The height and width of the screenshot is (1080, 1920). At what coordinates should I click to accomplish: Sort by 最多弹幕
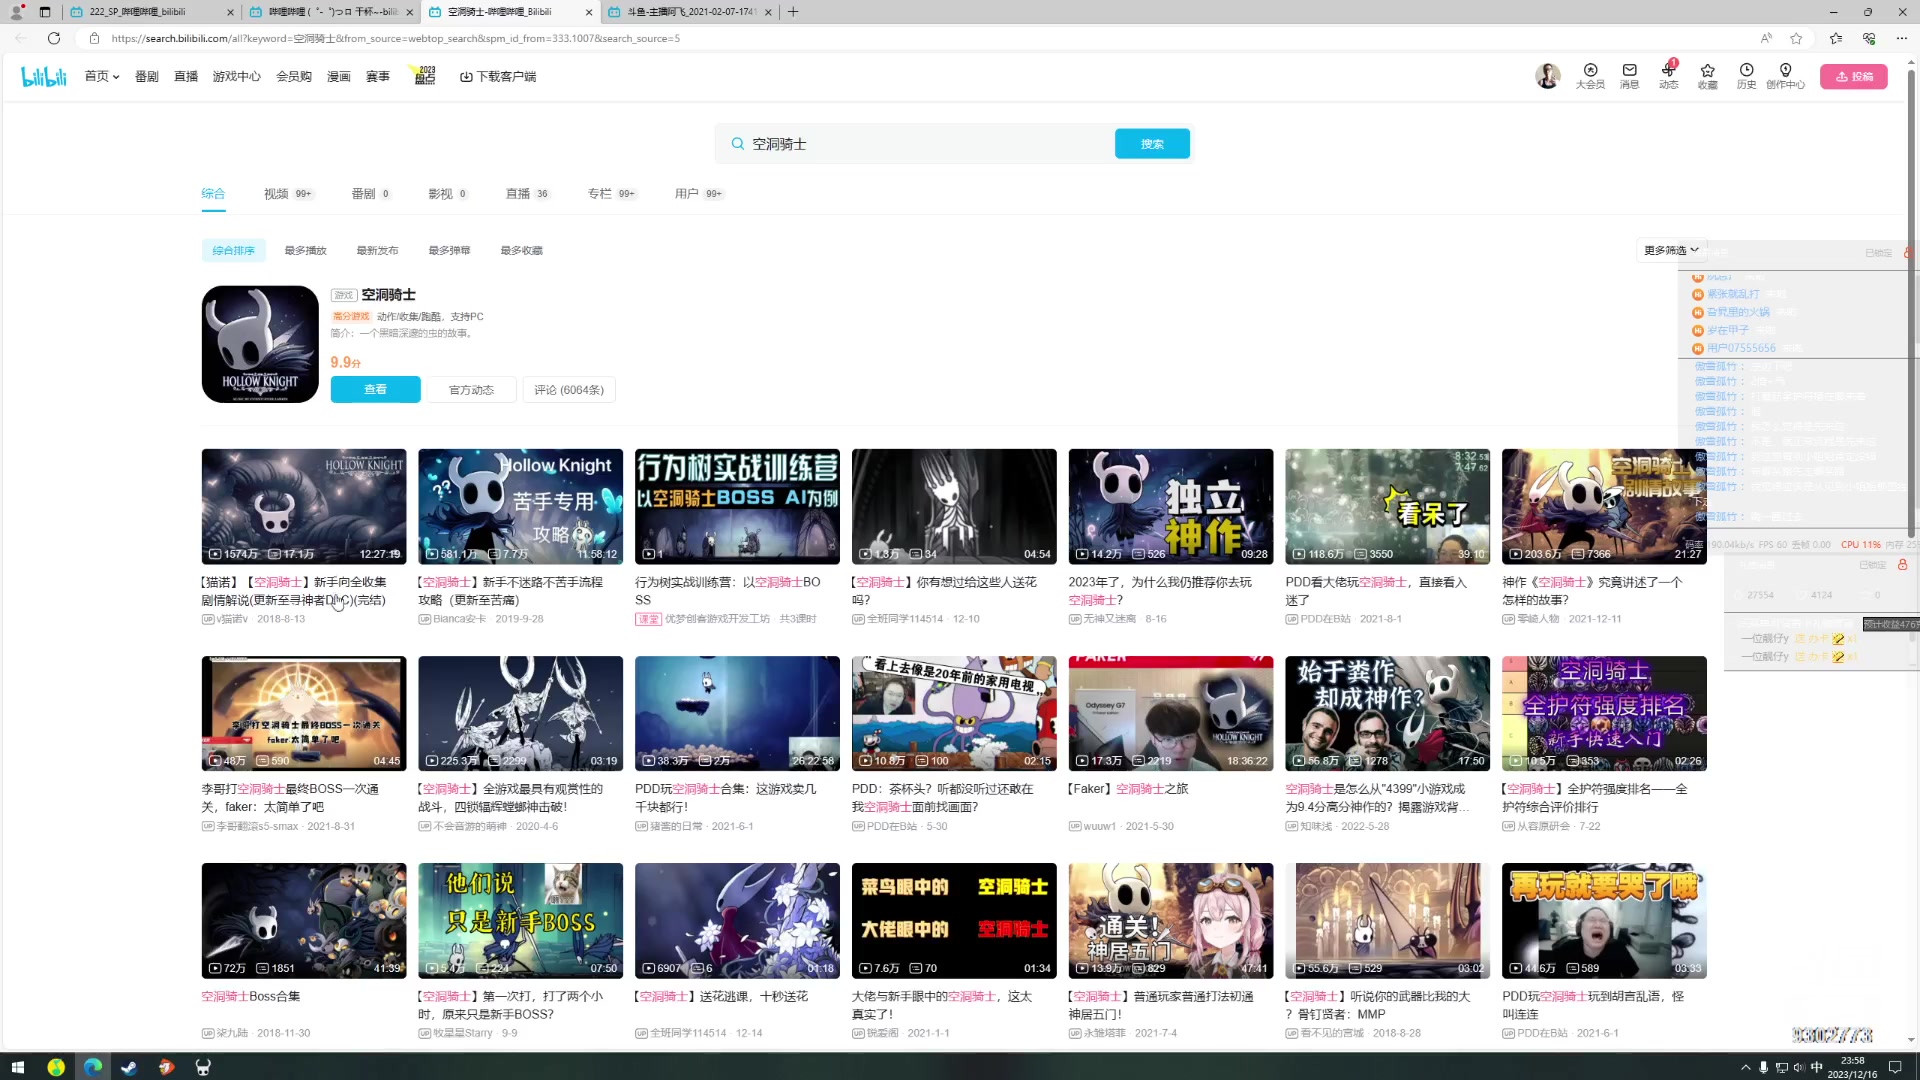point(449,250)
